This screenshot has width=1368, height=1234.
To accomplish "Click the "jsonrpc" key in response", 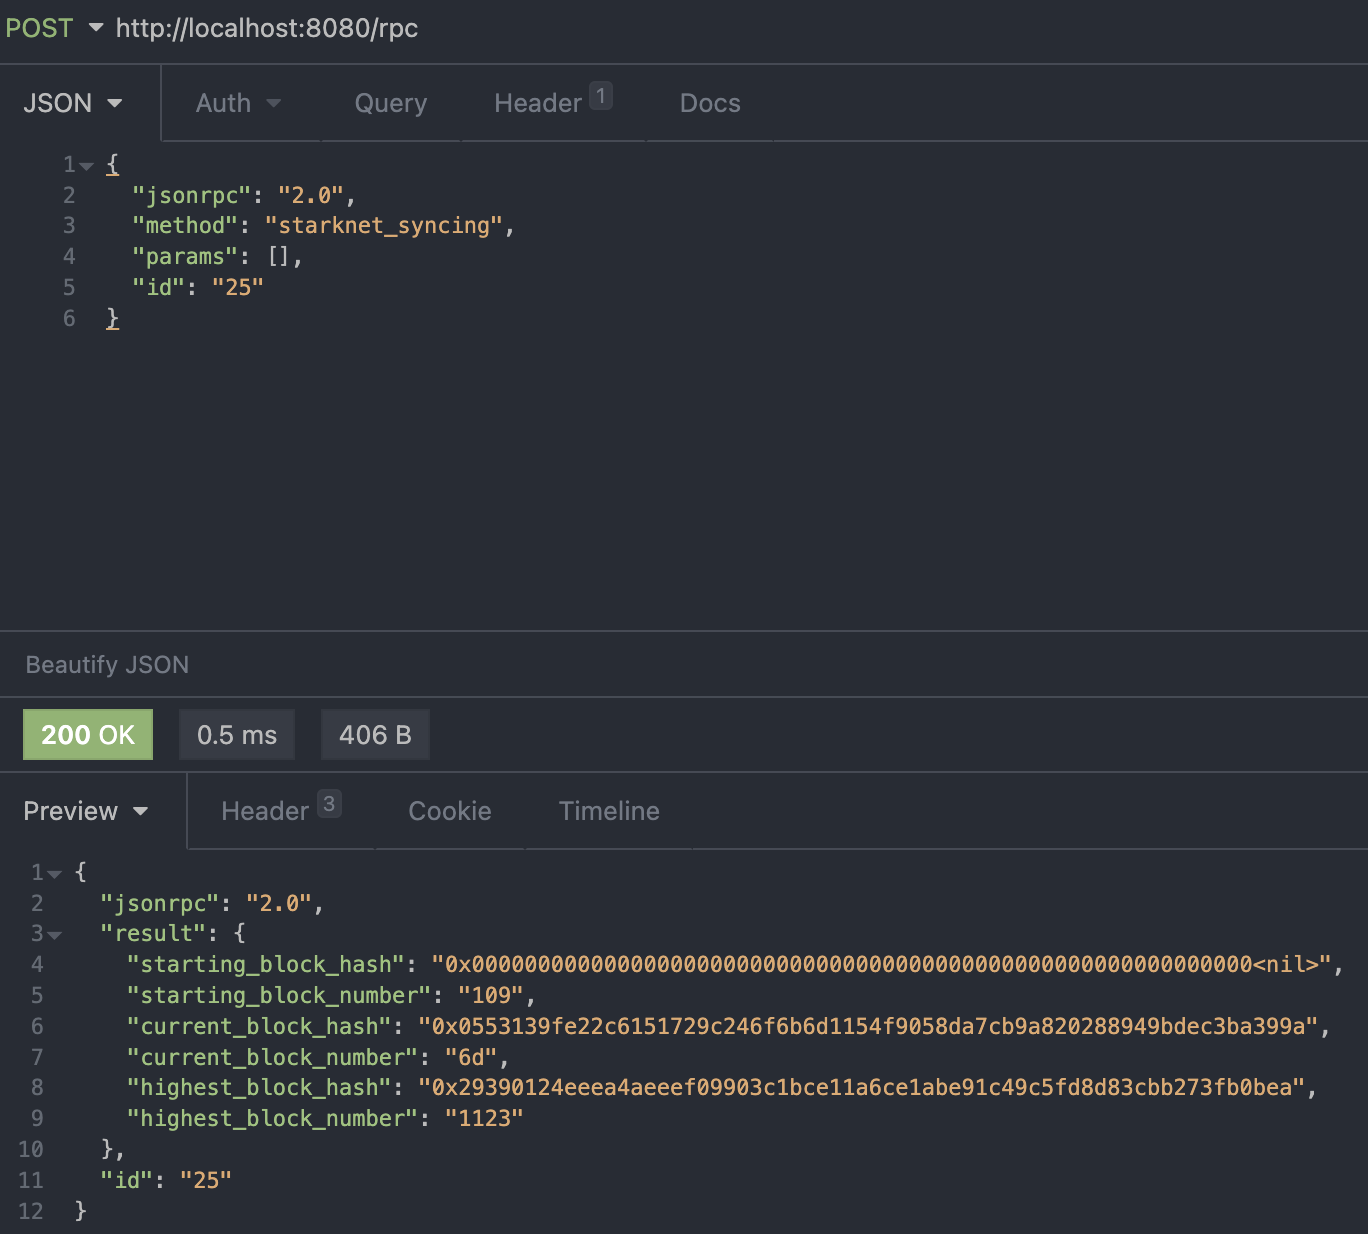I will pos(159,904).
